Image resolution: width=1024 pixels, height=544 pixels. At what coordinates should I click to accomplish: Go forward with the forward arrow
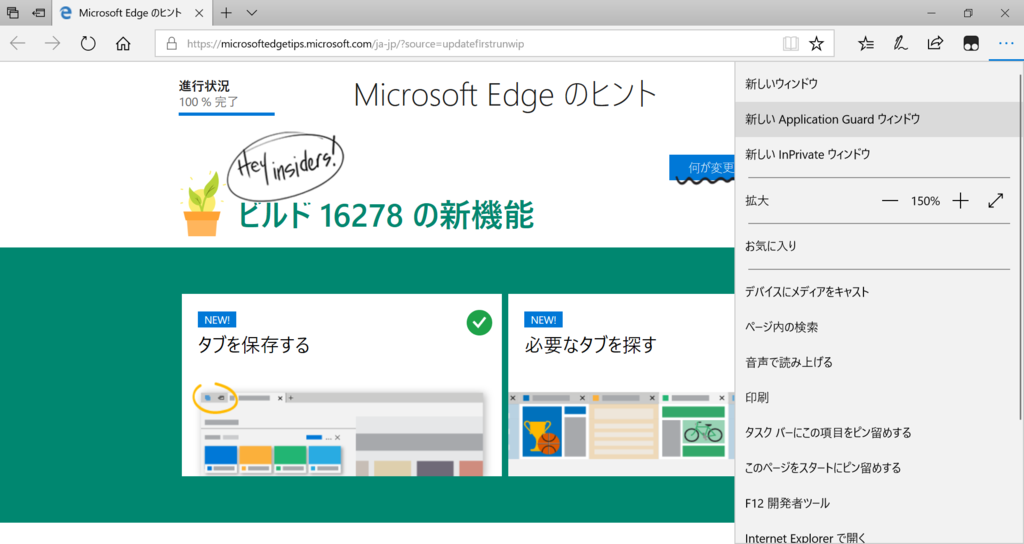click(52, 44)
